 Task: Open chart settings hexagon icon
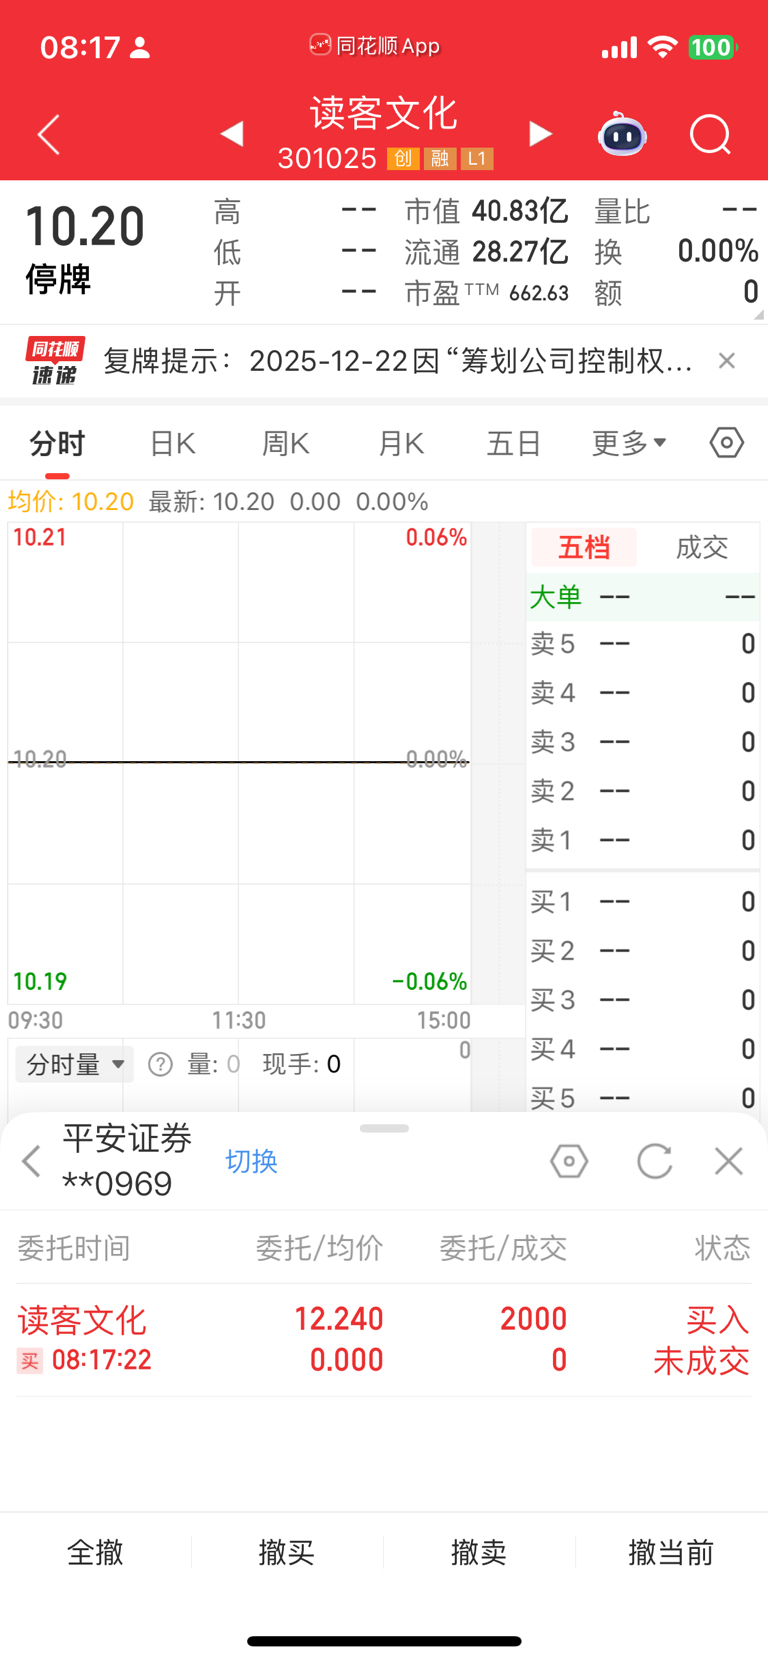click(727, 442)
